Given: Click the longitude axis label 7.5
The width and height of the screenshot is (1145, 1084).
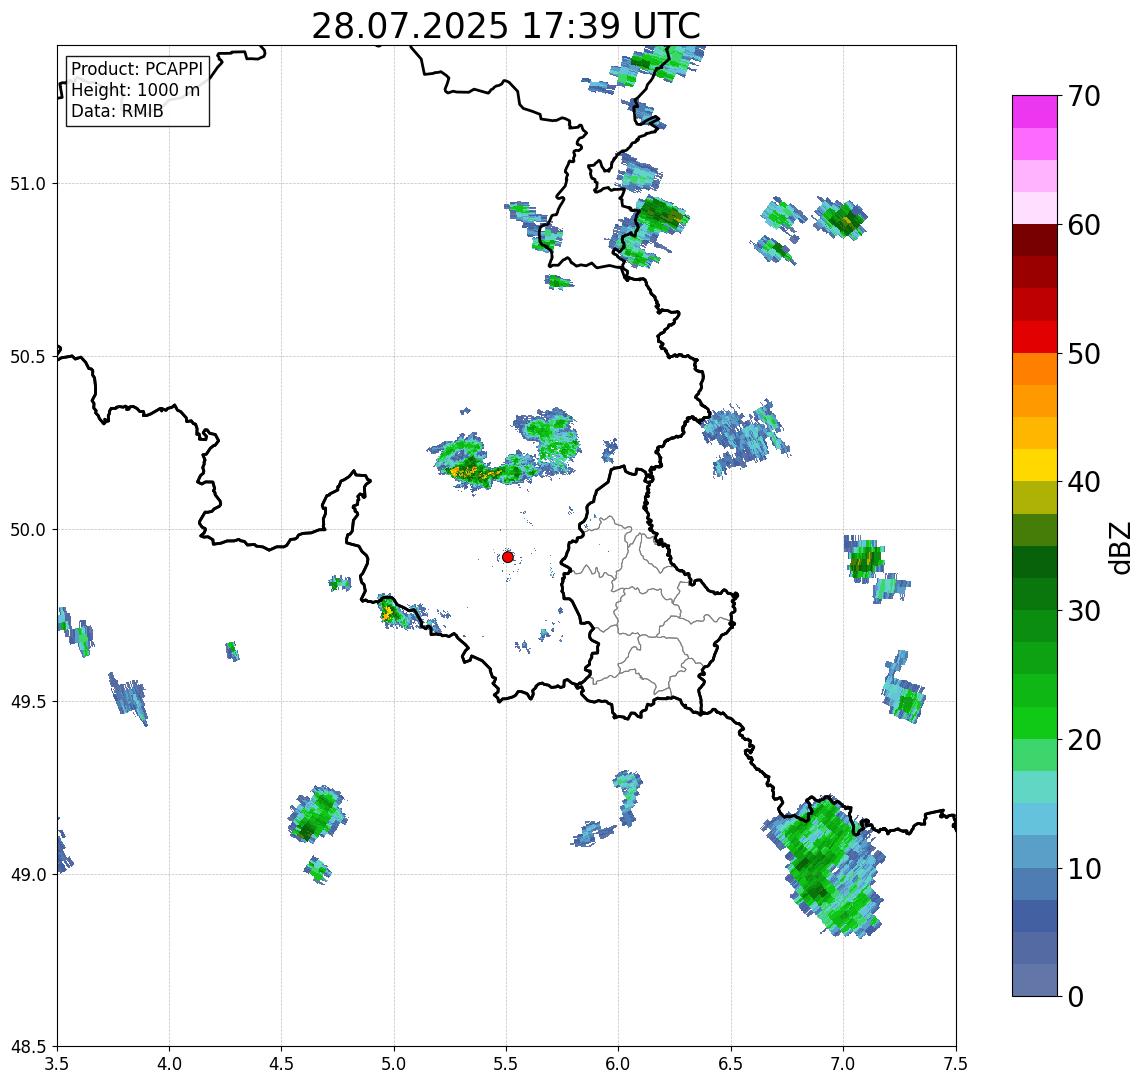Looking at the screenshot, I should click(x=956, y=1064).
